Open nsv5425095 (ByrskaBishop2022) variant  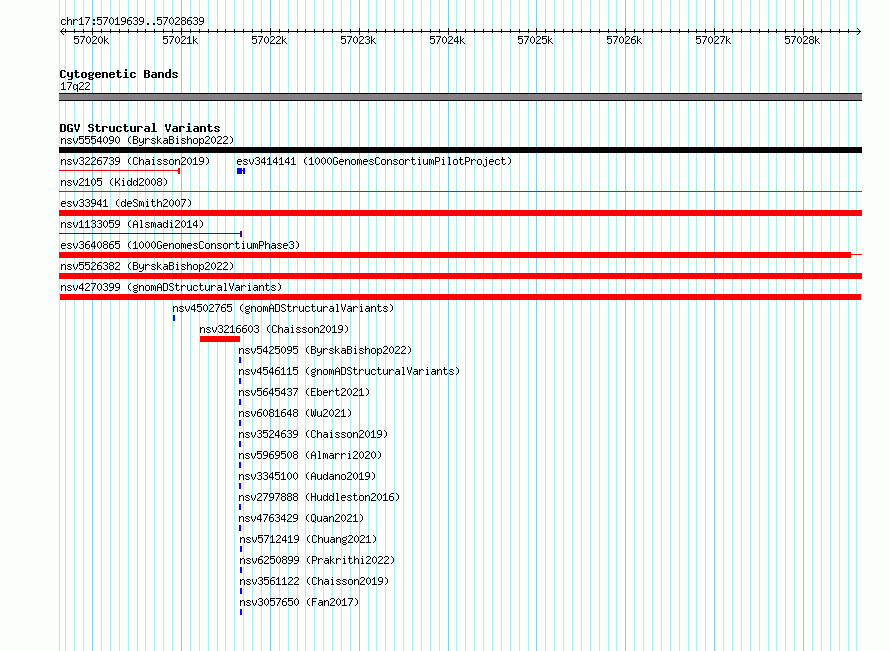point(325,350)
